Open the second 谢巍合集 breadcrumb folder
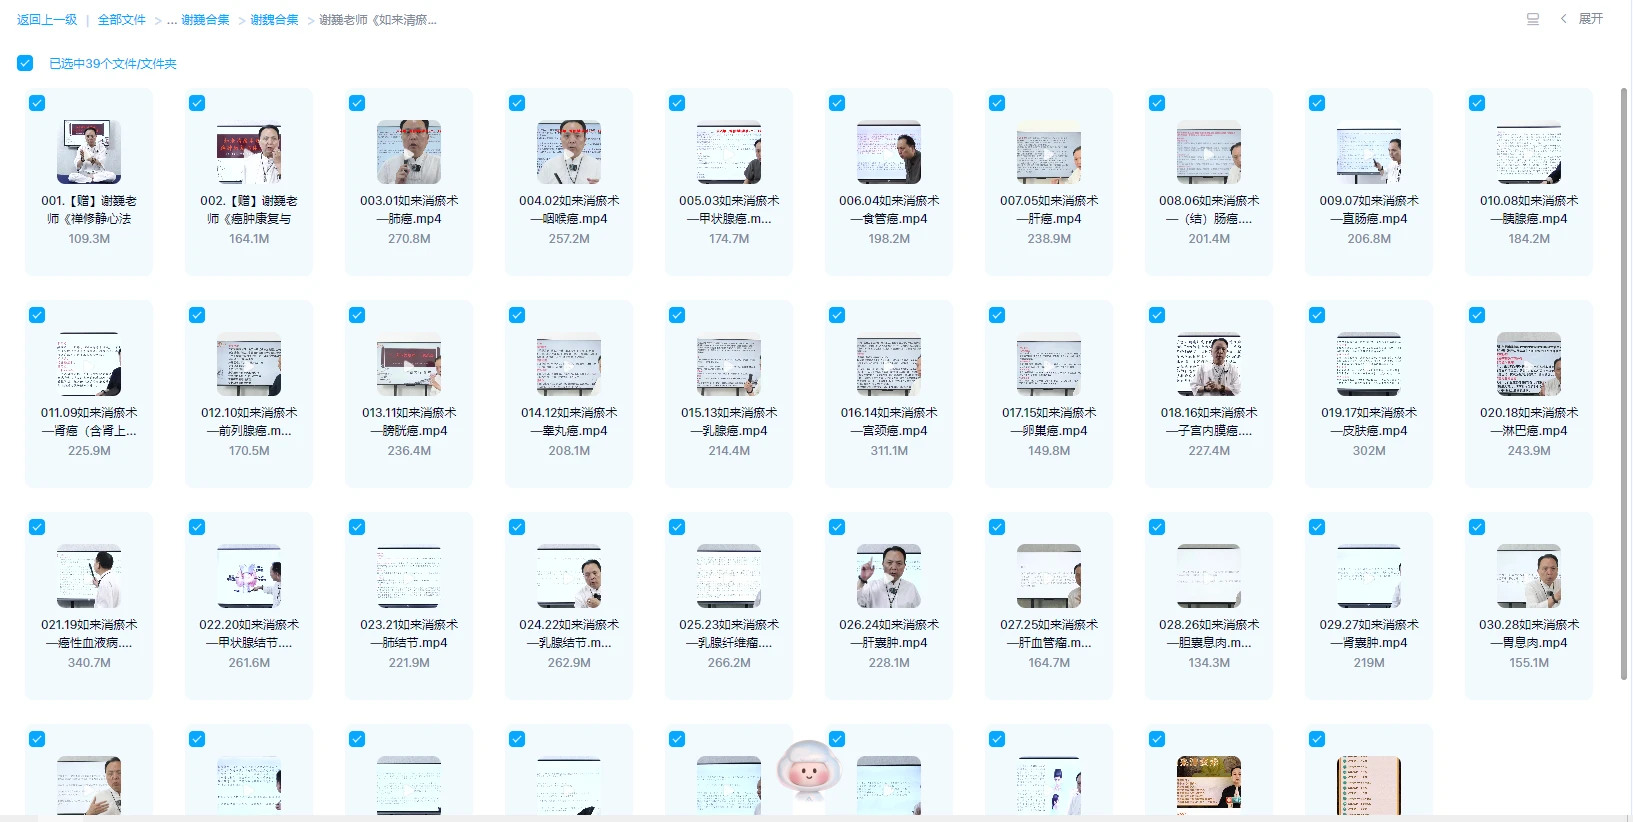 click(274, 20)
